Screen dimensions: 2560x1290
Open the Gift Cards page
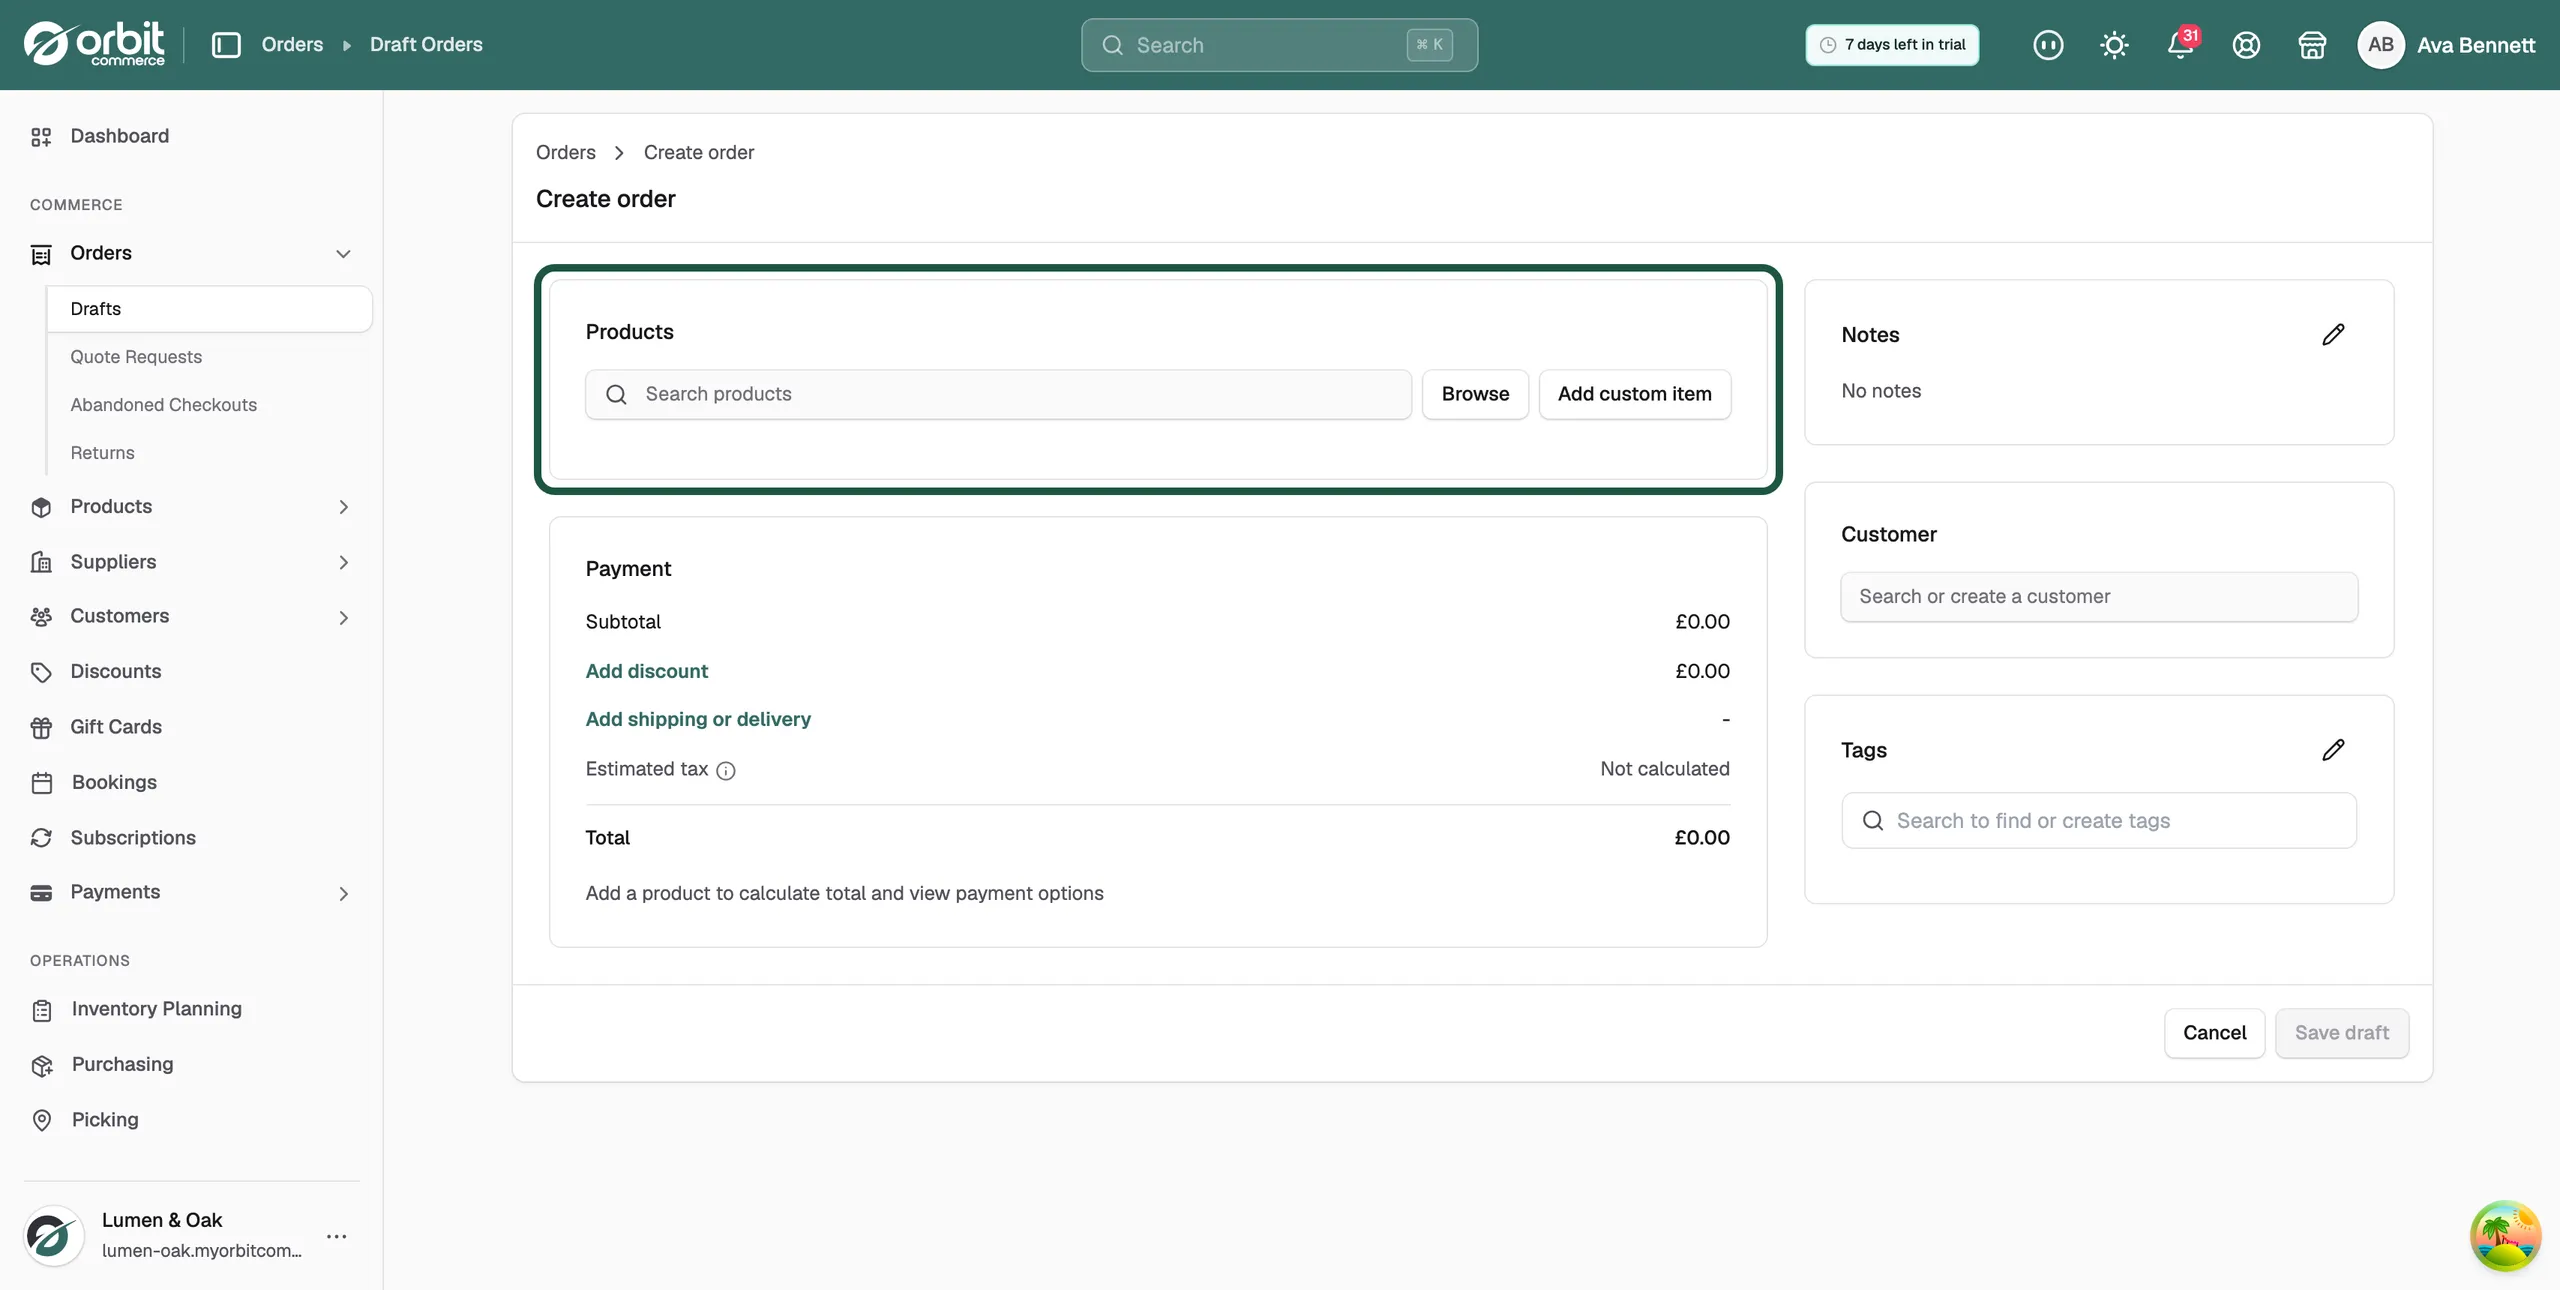(115, 727)
